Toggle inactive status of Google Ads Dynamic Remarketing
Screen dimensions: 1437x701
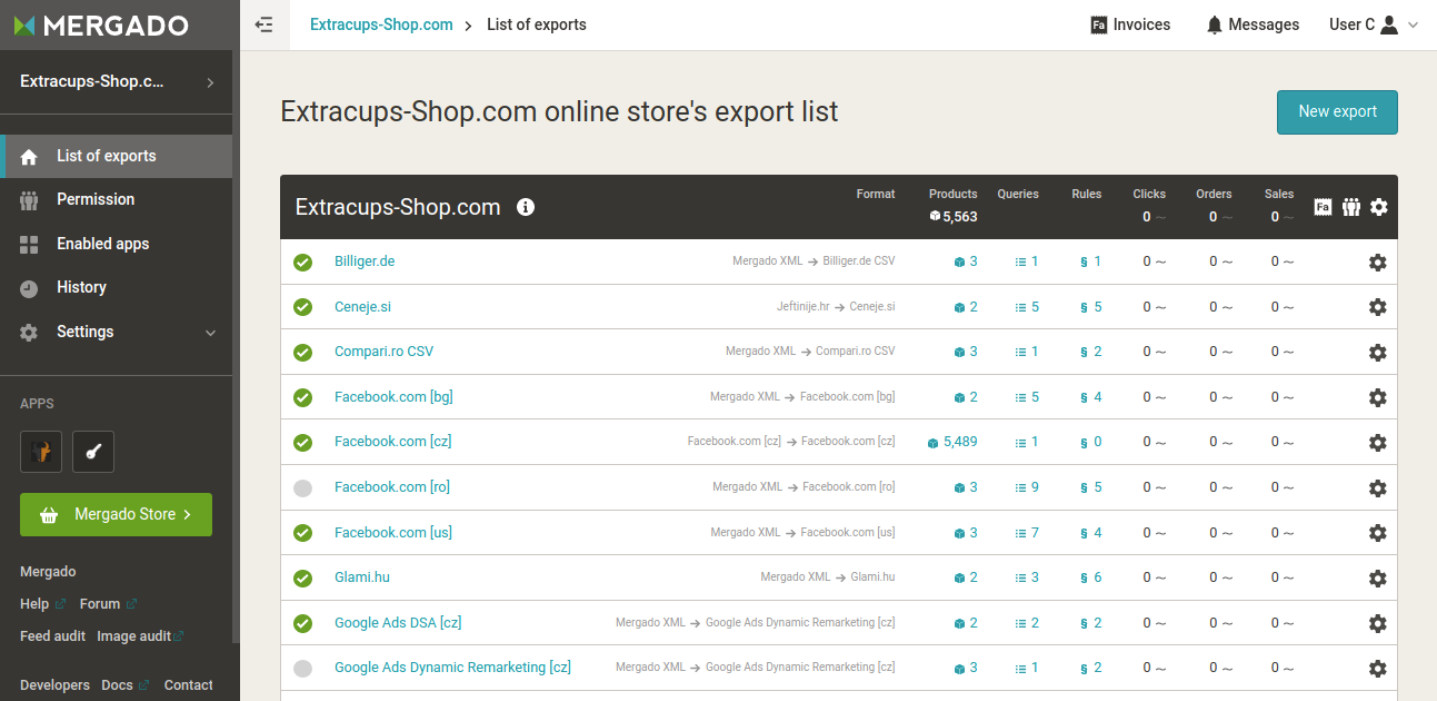303,668
